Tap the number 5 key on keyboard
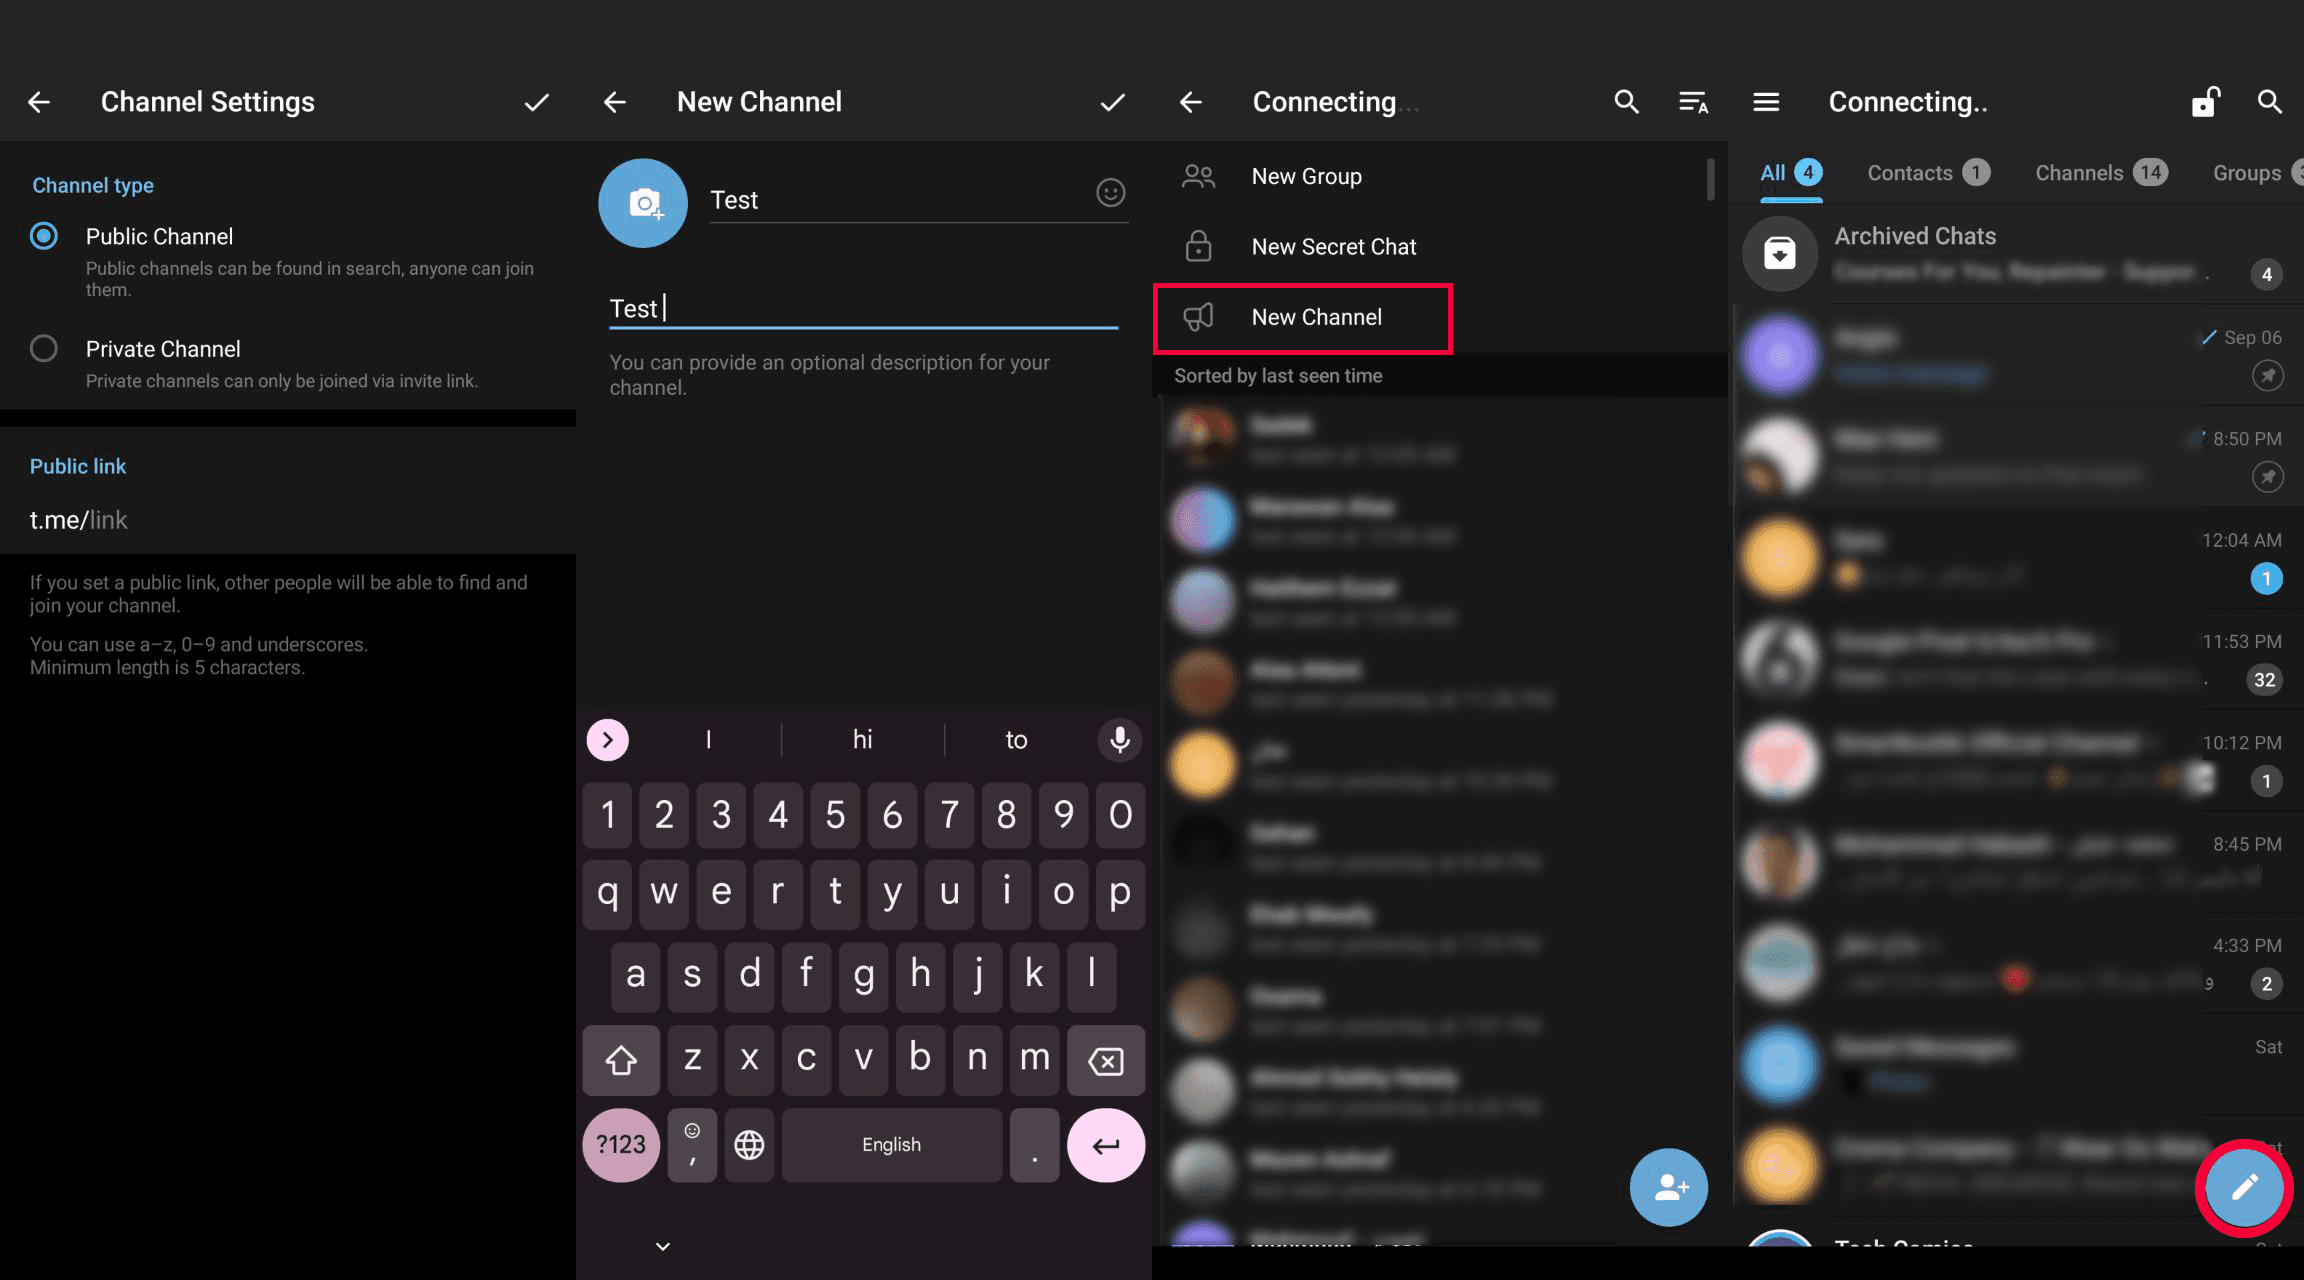Image resolution: width=2304 pixels, height=1280 pixels. (x=835, y=815)
